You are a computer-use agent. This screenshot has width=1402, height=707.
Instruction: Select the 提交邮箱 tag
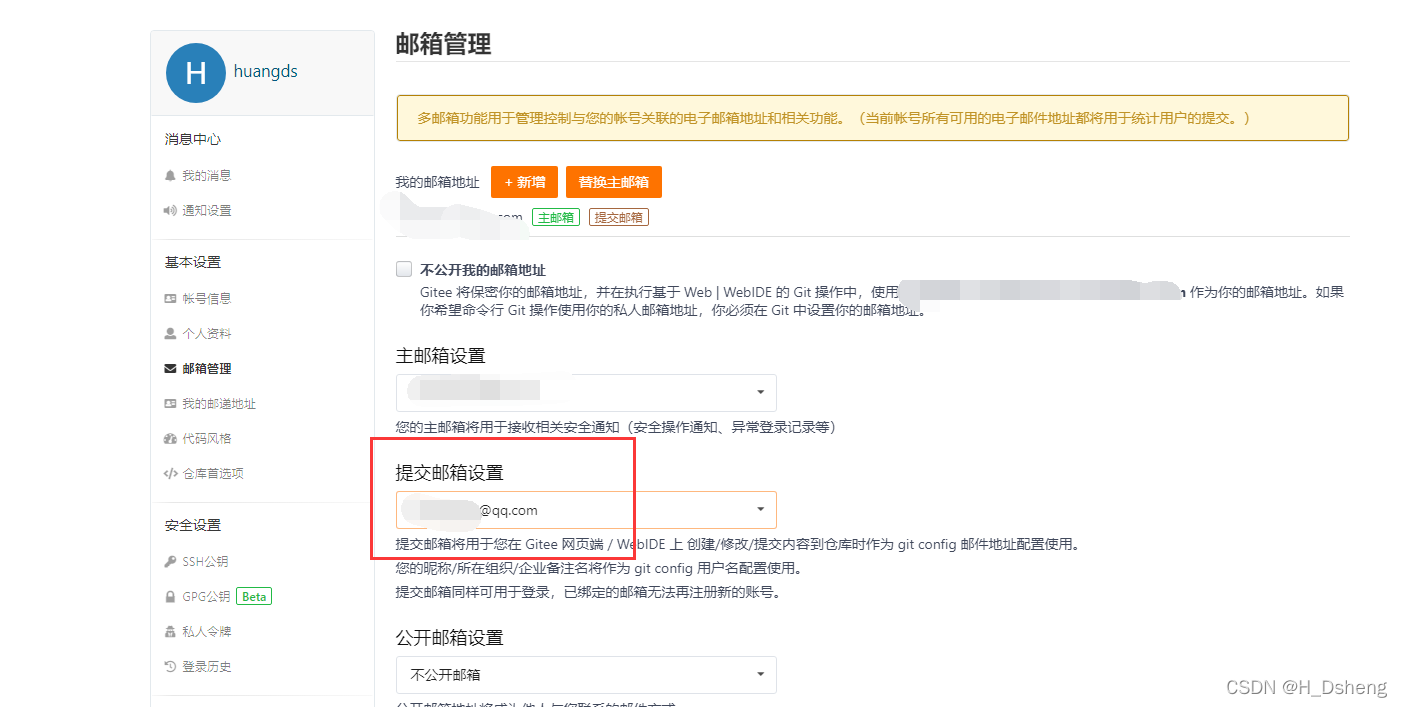[618, 216]
